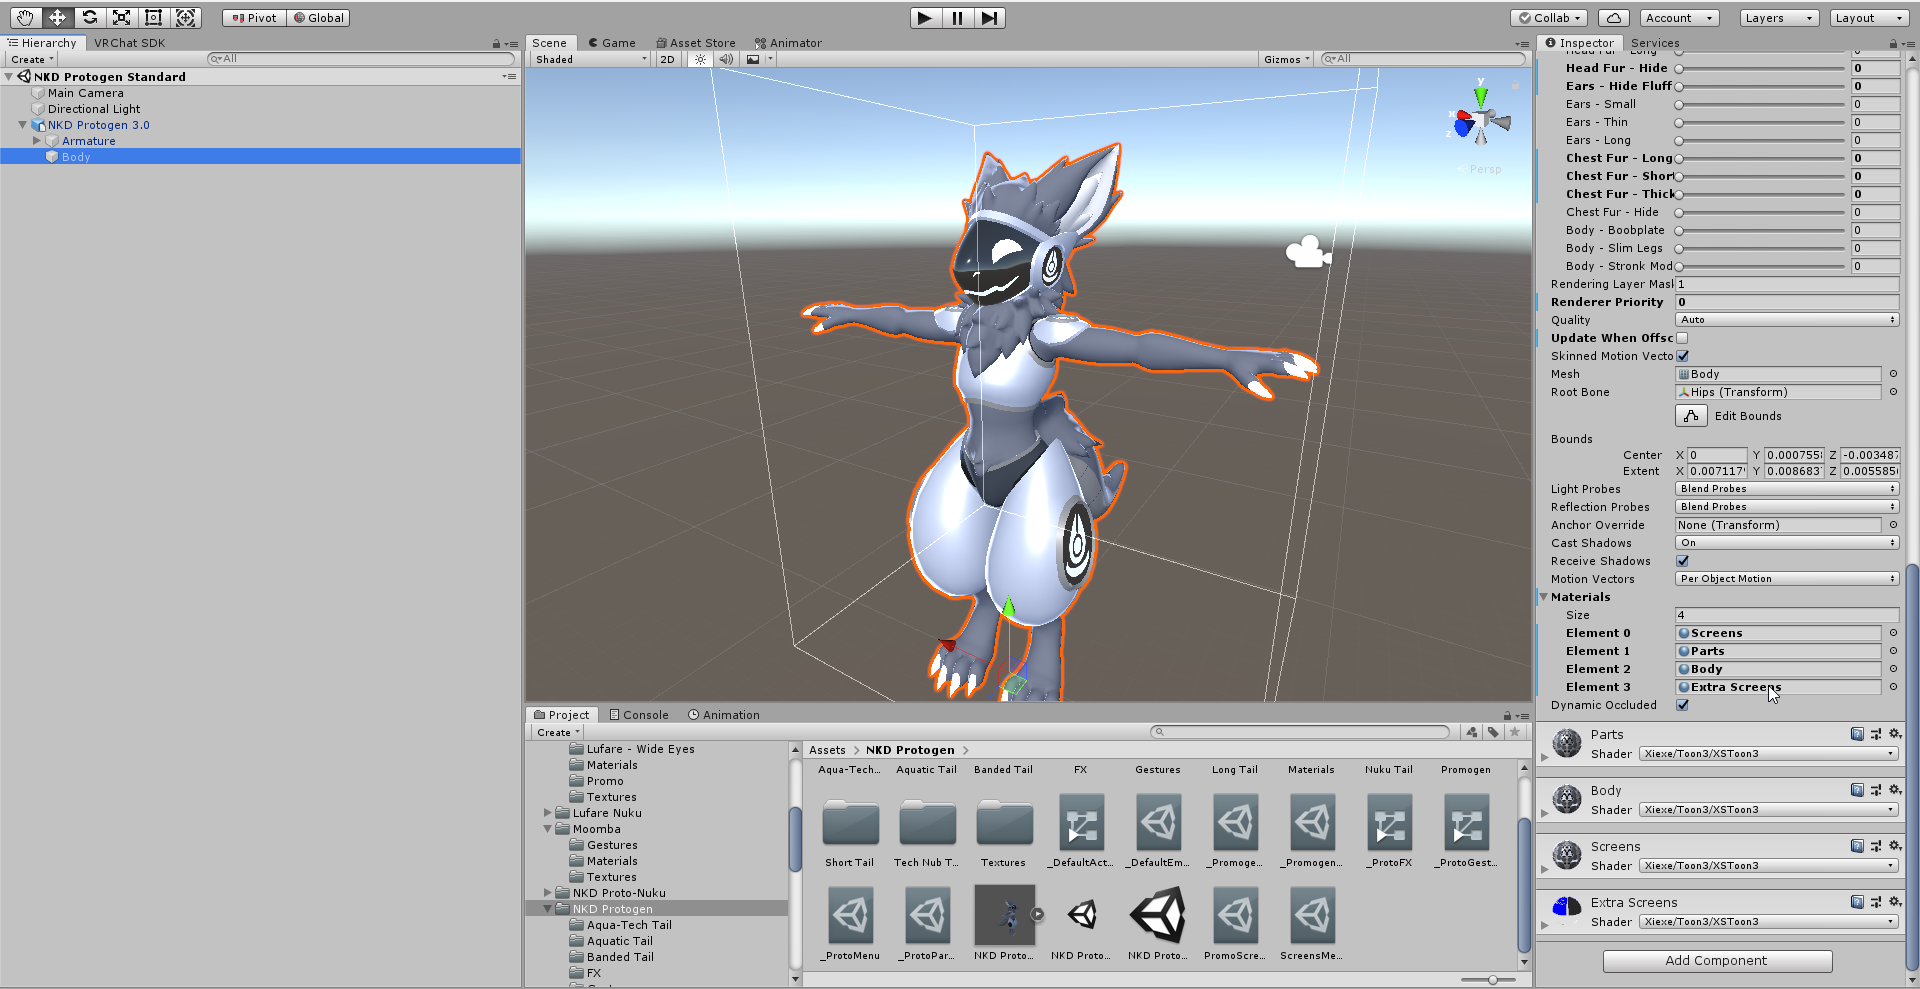1920x989 pixels.
Task: Open the Layers dropdown
Action: (x=1779, y=17)
